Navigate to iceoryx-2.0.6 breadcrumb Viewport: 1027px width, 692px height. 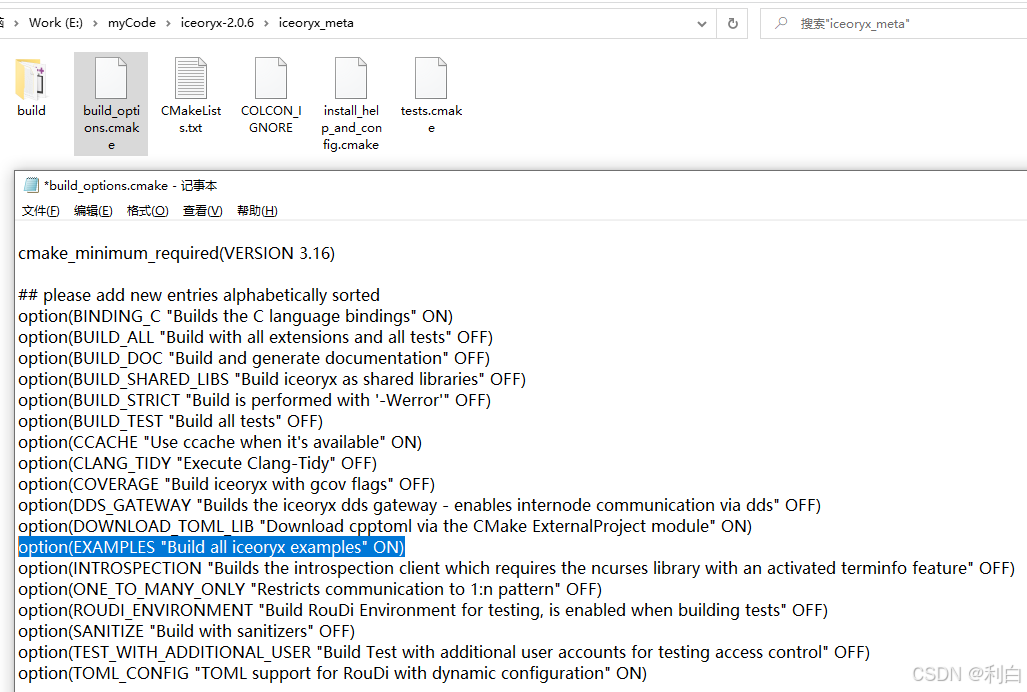[217, 23]
